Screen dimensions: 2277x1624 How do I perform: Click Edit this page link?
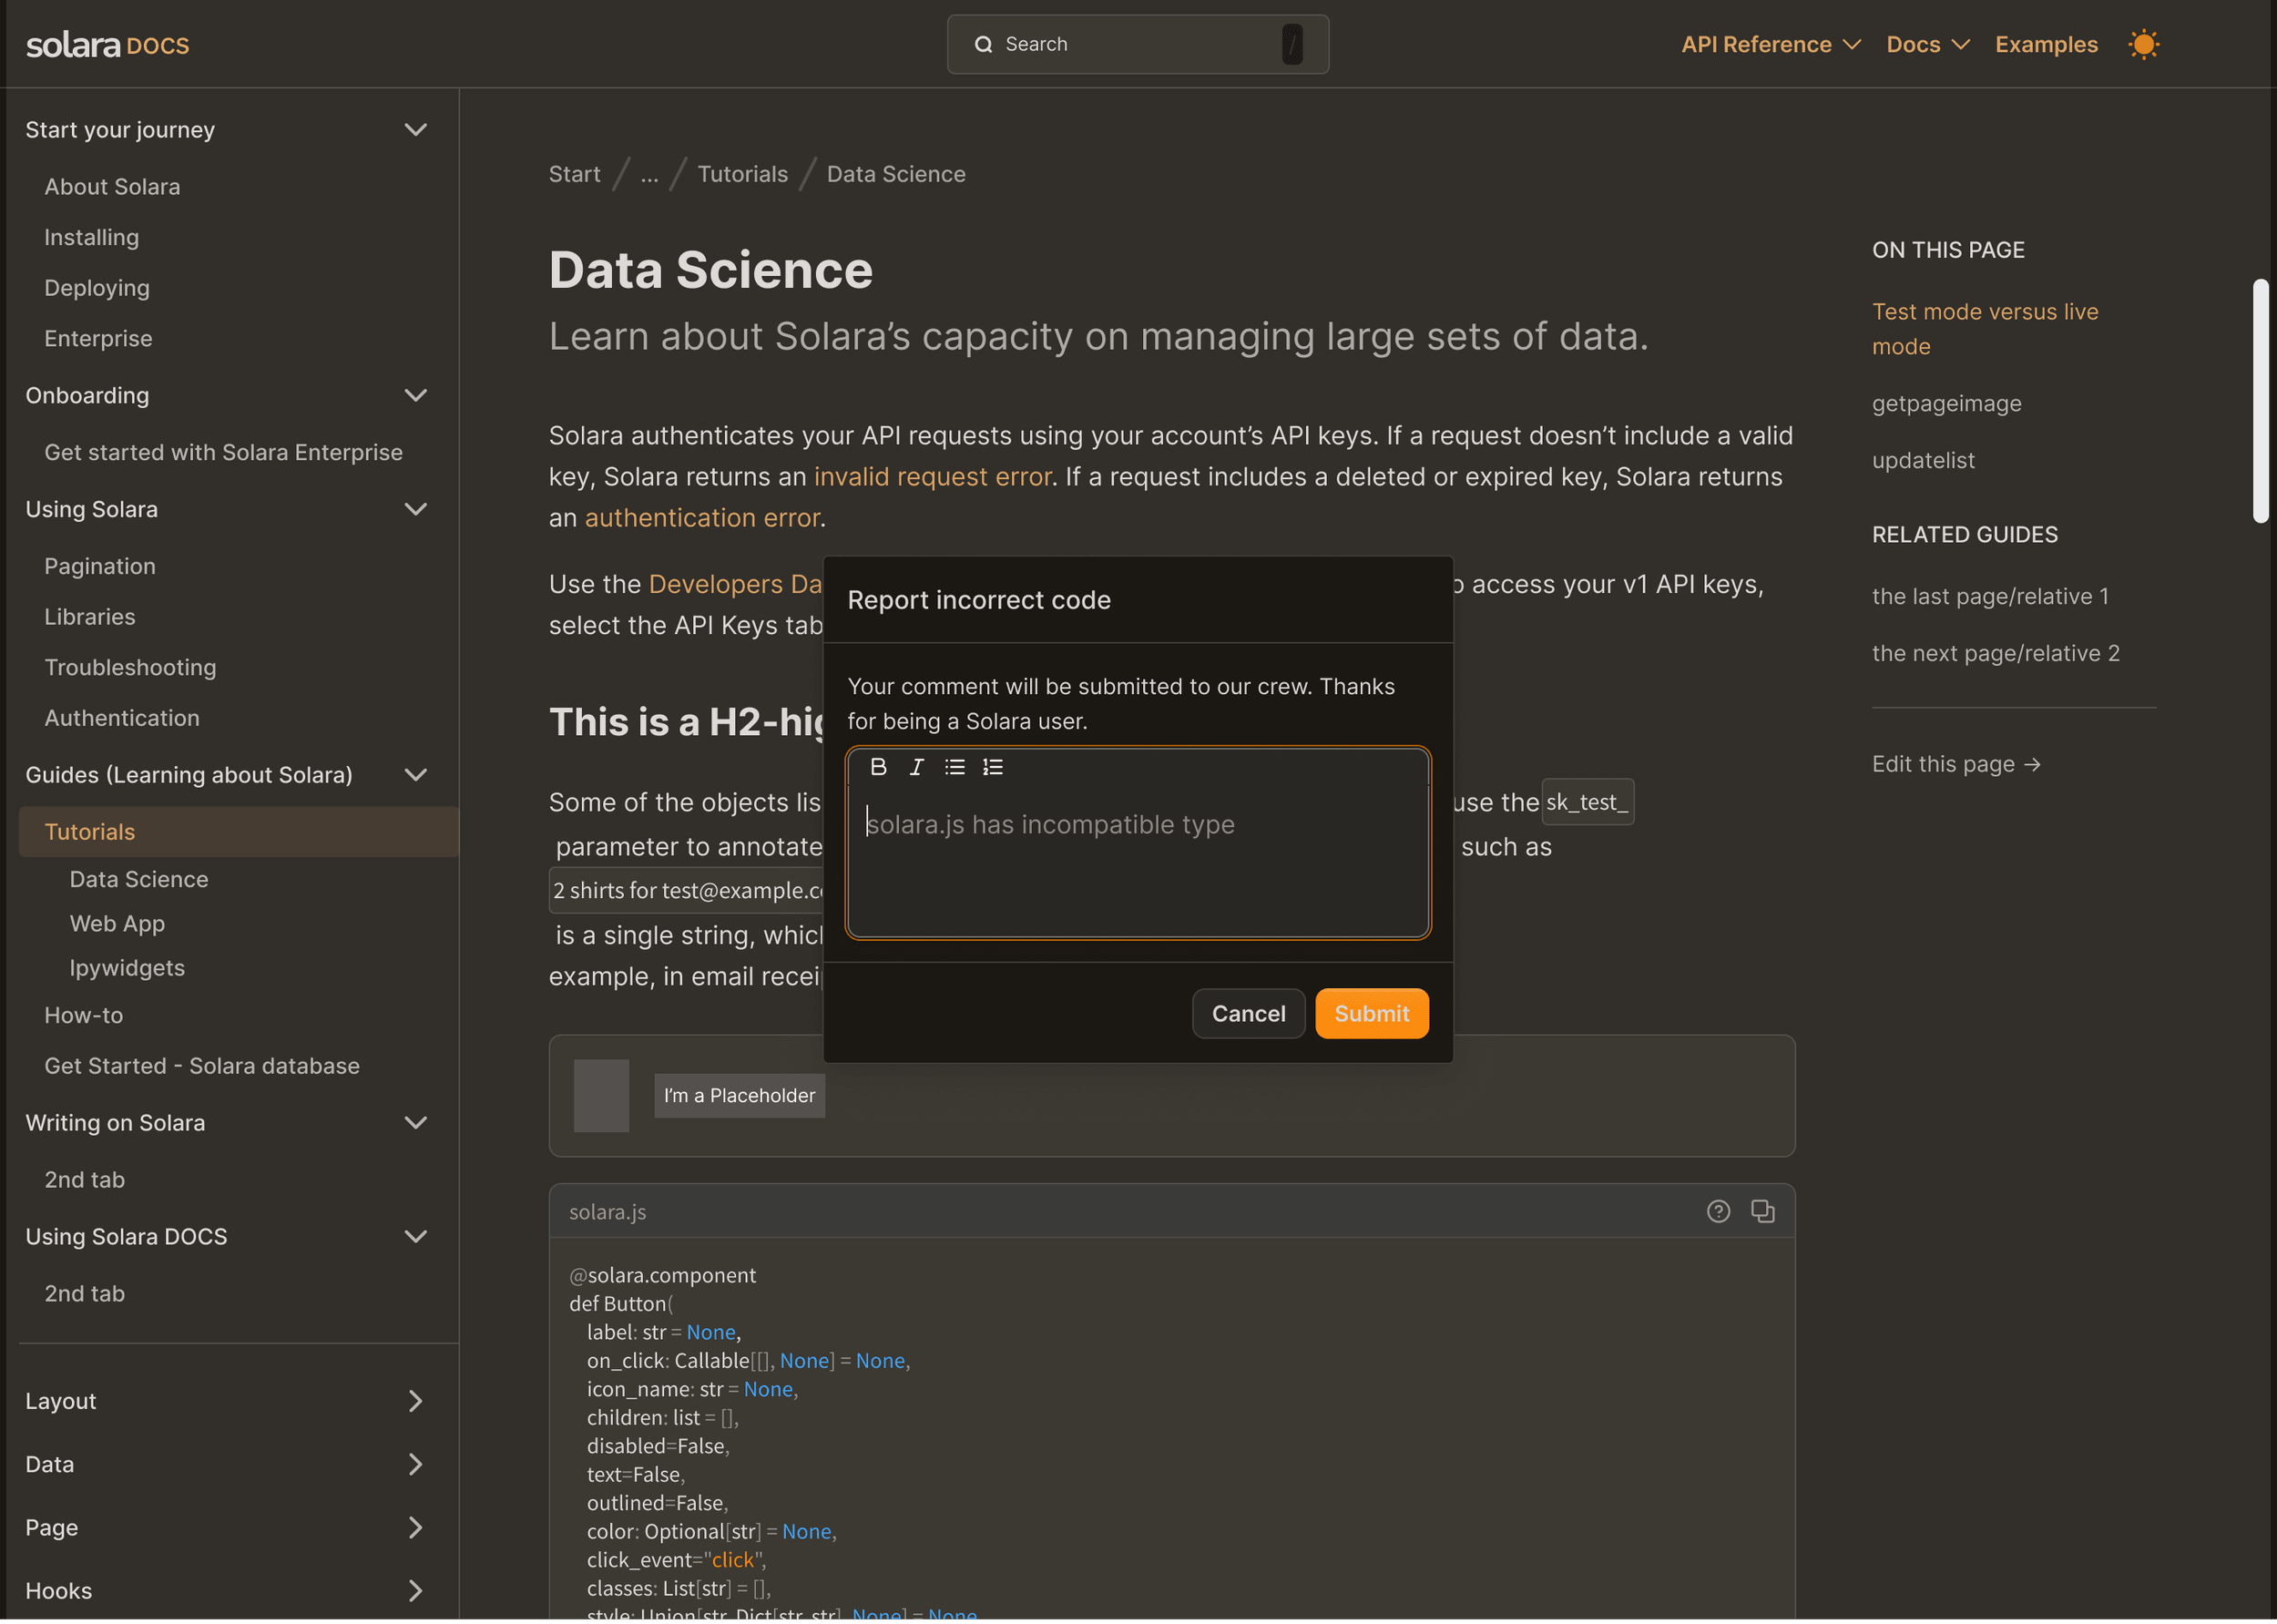[1956, 765]
